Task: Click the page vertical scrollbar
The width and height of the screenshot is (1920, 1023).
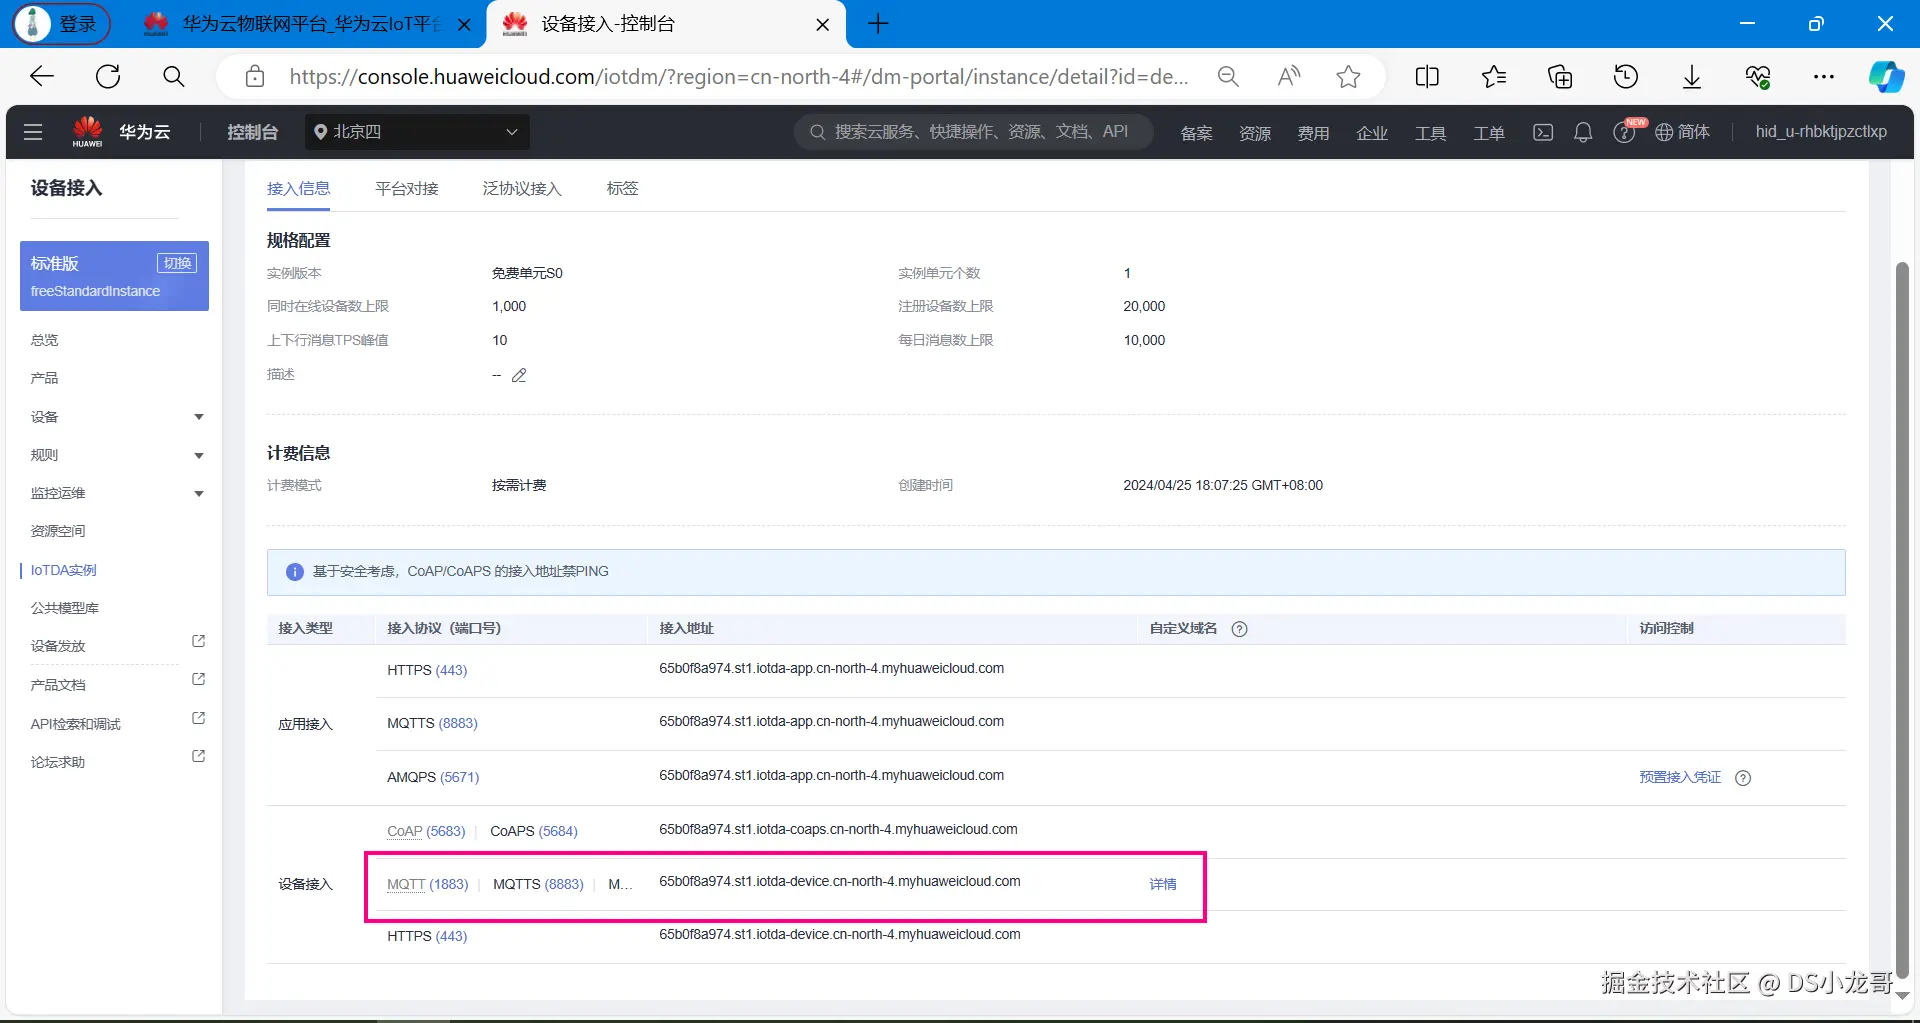Action: [x=1902, y=620]
